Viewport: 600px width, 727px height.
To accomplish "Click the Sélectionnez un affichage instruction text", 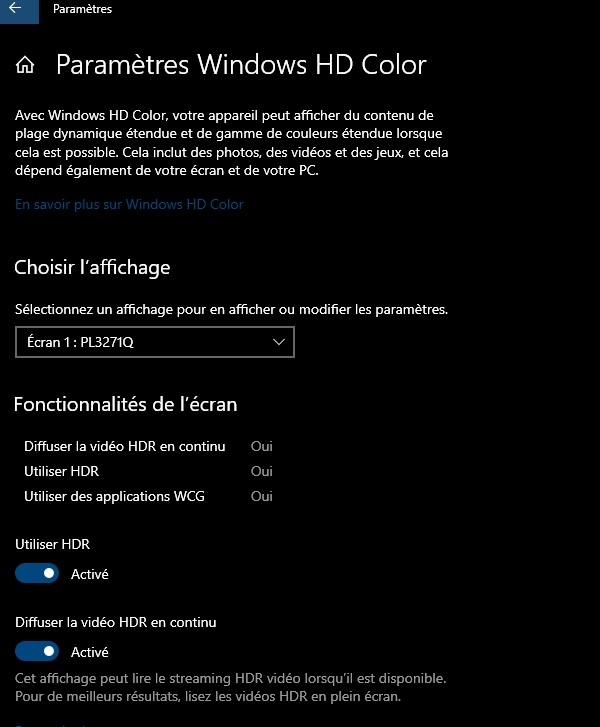I will [x=231, y=309].
